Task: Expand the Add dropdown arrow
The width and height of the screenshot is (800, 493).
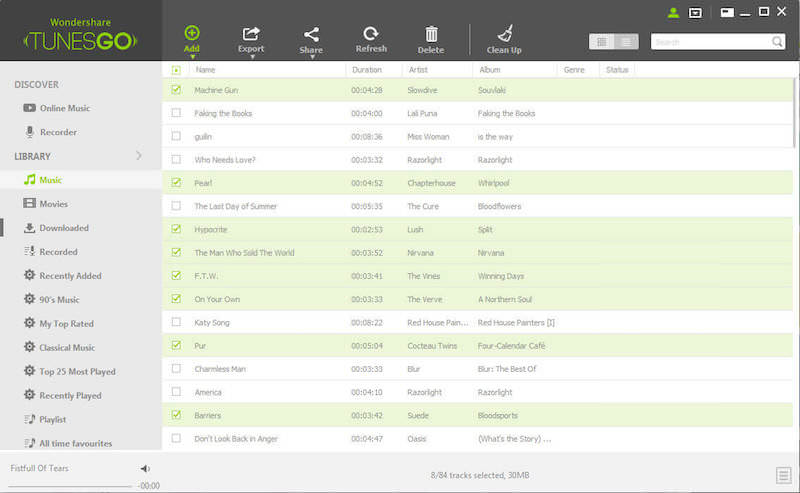Action: tap(192, 57)
